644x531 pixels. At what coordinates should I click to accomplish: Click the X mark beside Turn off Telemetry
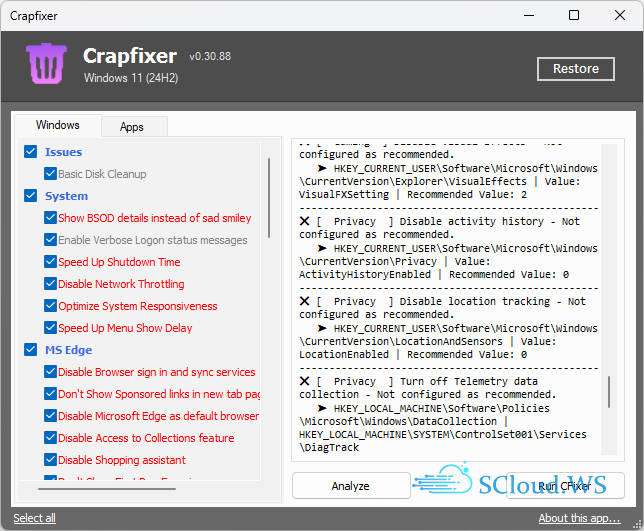[x=304, y=381]
